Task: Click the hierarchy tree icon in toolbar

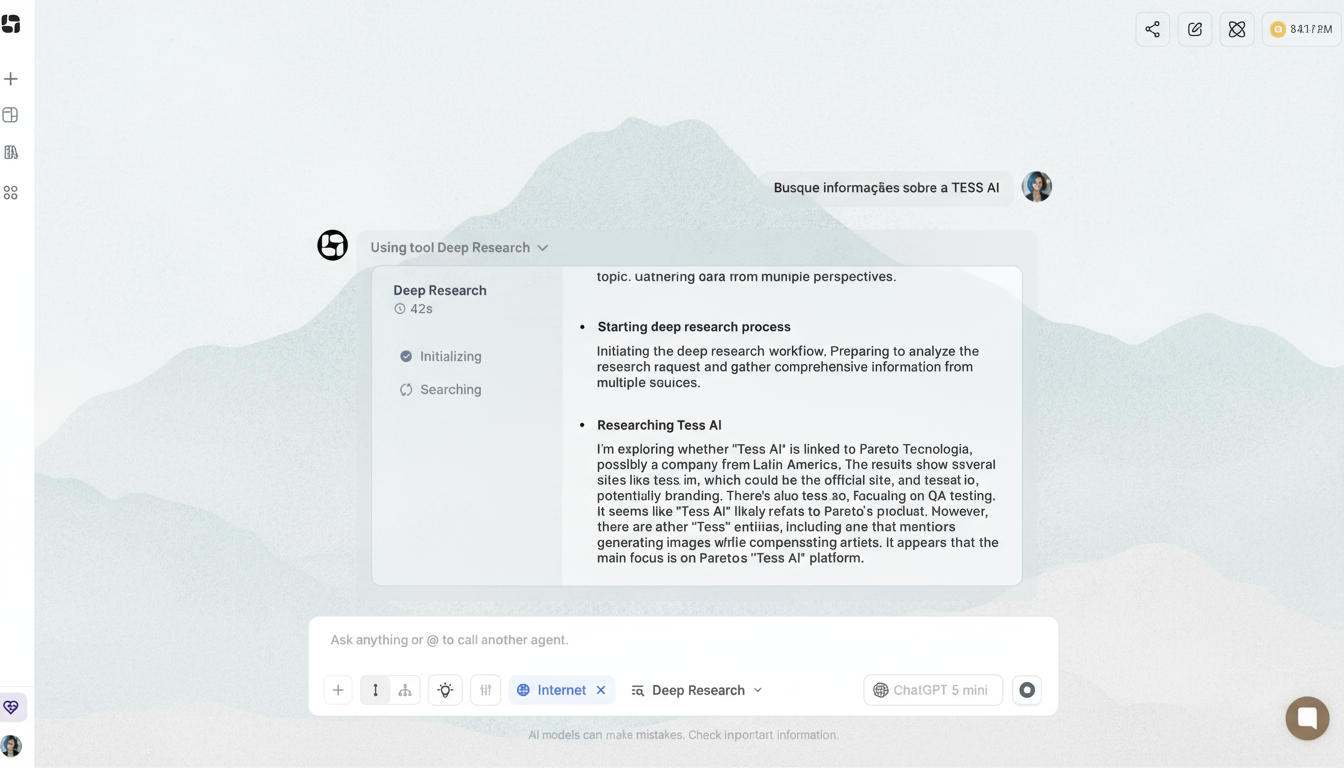Action: pos(405,690)
